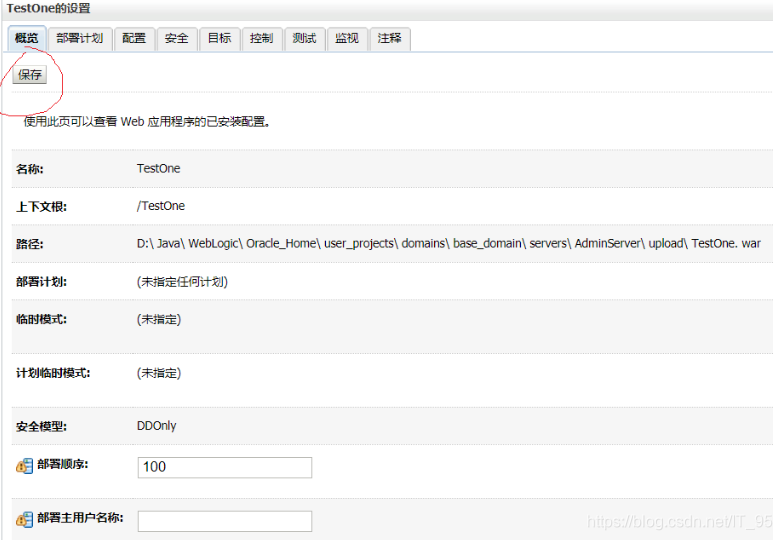The image size is (782, 540).
Task: Switch to the 部署计划 tab
Action: coord(80,38)
